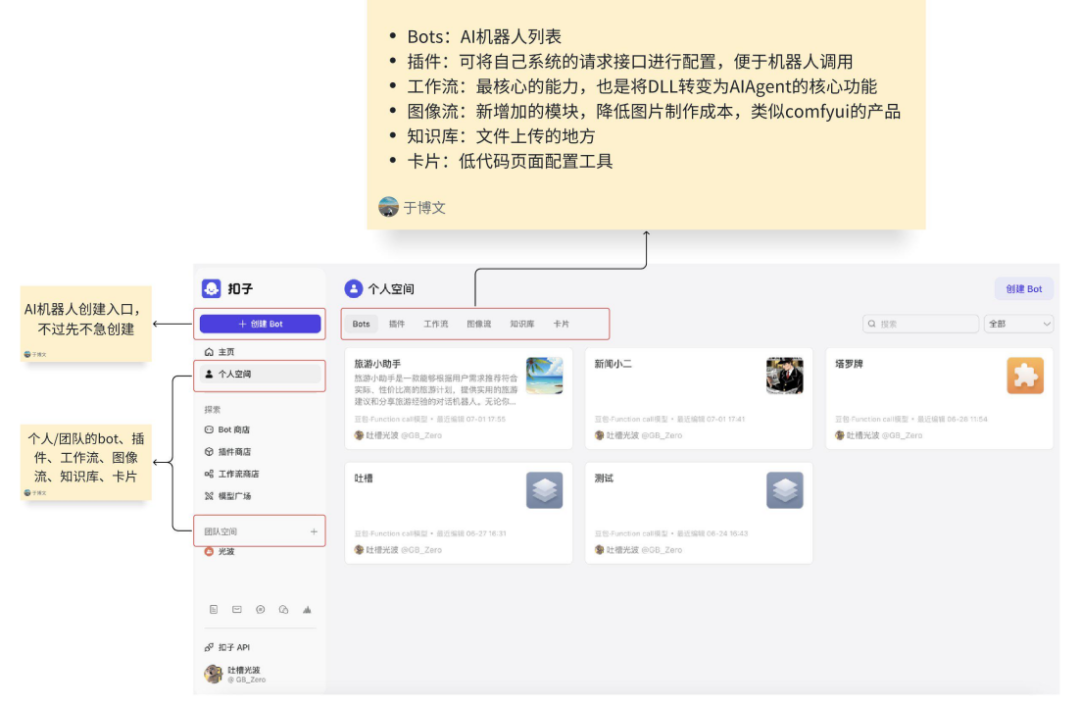Switch to the 插件 tab
Image resolution: width=1080 pixels, height=706 pixels.
click(397, 324)
